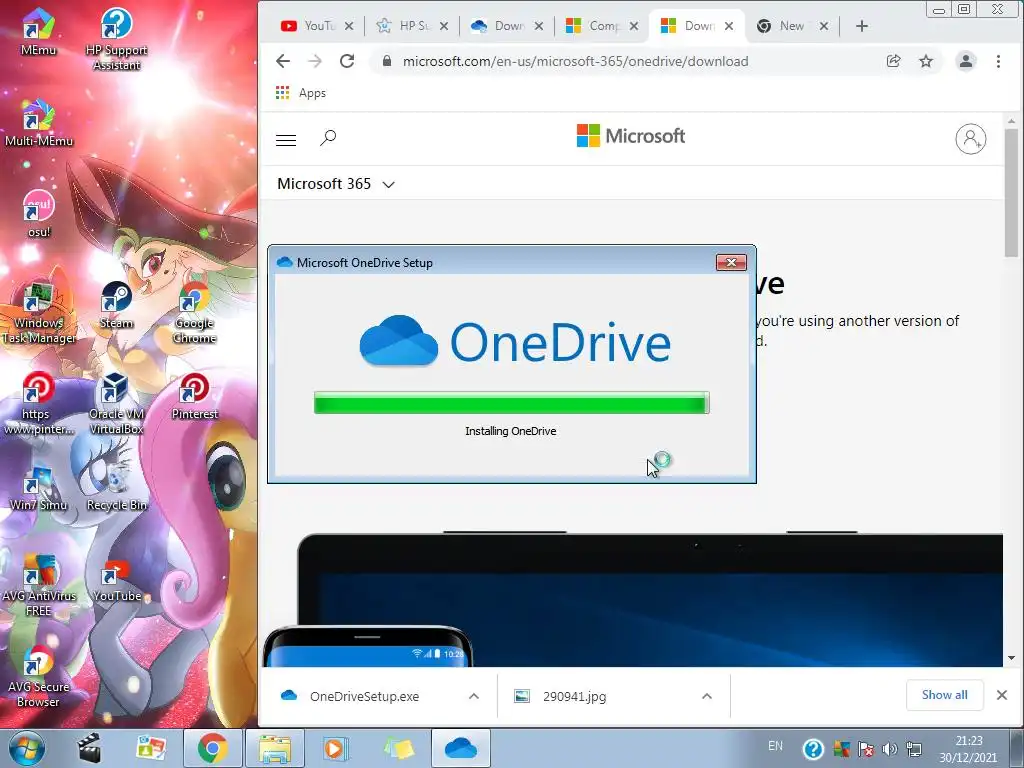Screen dimensions: 1024x768
Task: Open HP Support Assistant desktop icon
Action: coord(116,38)
